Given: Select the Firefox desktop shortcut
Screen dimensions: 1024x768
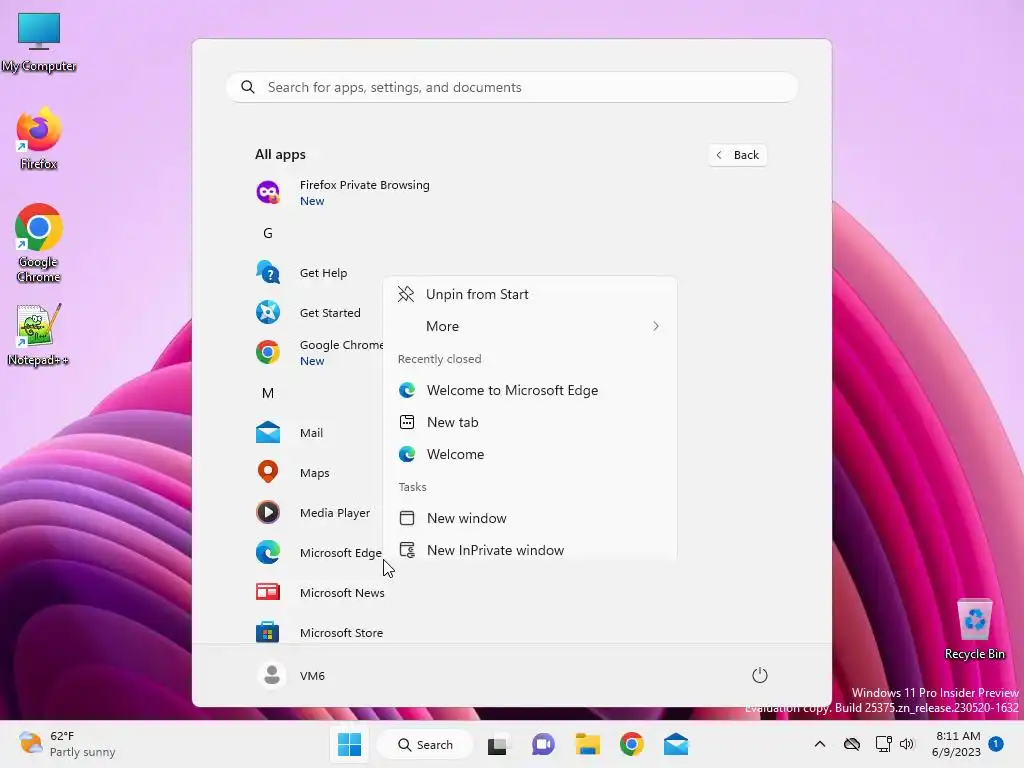Looking at the screenshot, I should pyautogui.click(x=39, y=140).
